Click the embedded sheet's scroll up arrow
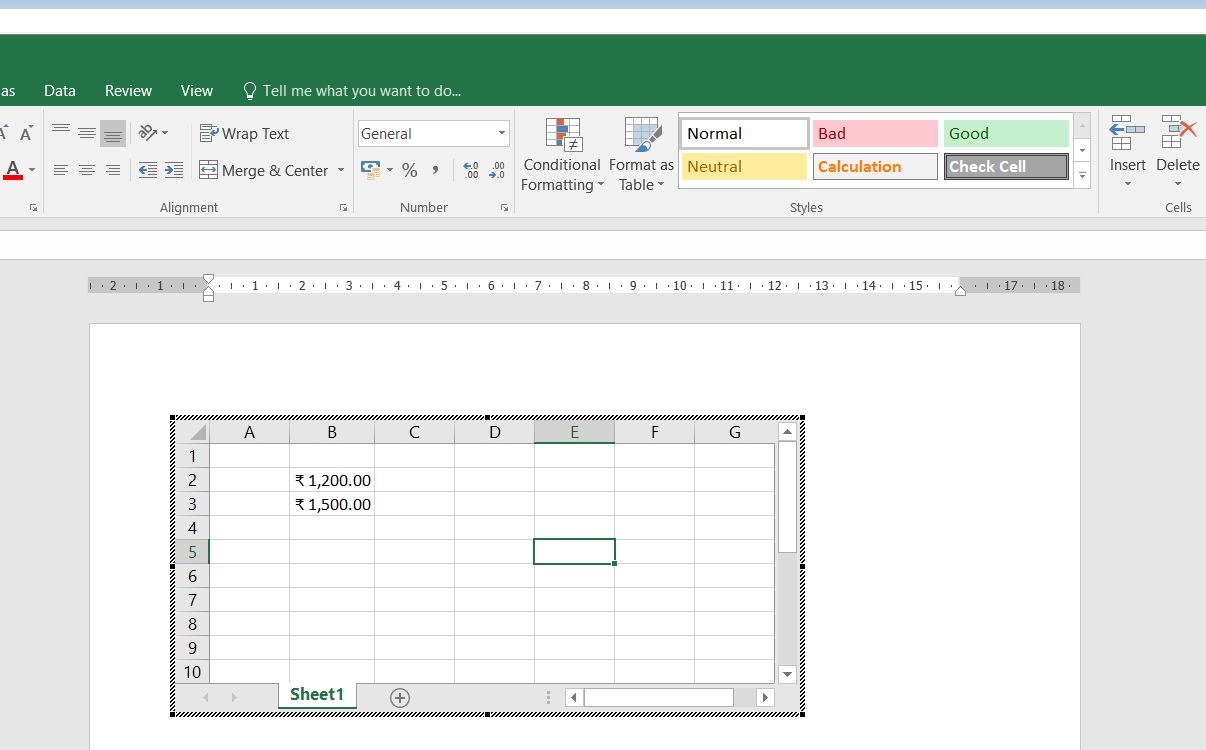 [787, 432]
